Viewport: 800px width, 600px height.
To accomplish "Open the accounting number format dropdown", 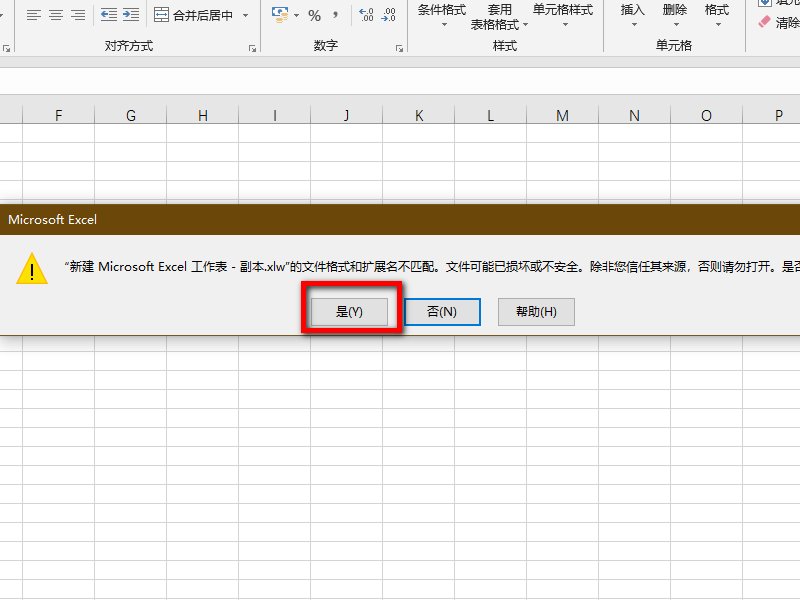I will [296, 15].
